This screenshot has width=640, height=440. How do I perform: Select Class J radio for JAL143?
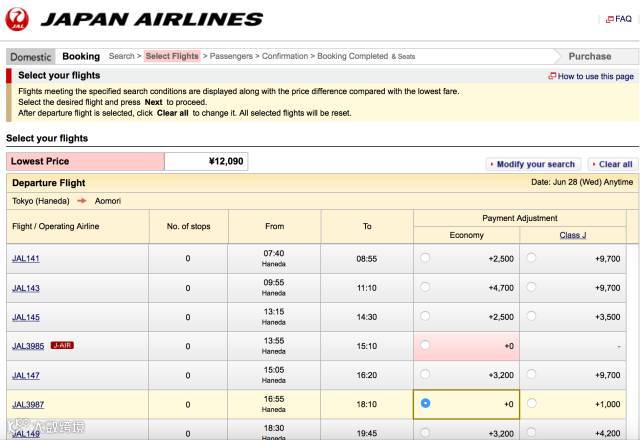[531, 287]
